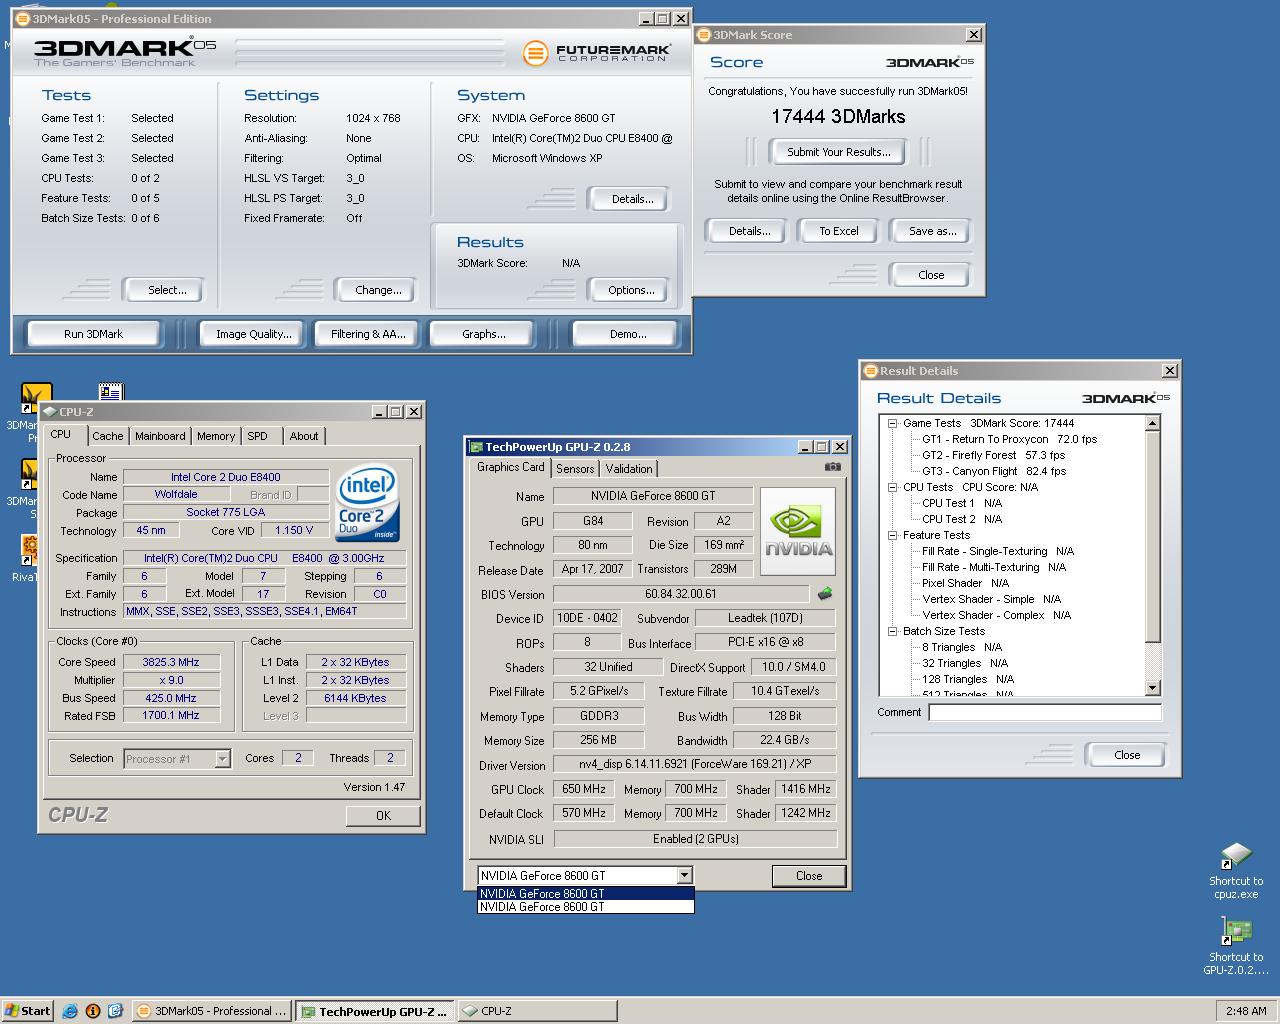Click the taskbar clock showing 2:48 AM
This screenshot has height=1024, width=1280.
click(1246, 1011)
